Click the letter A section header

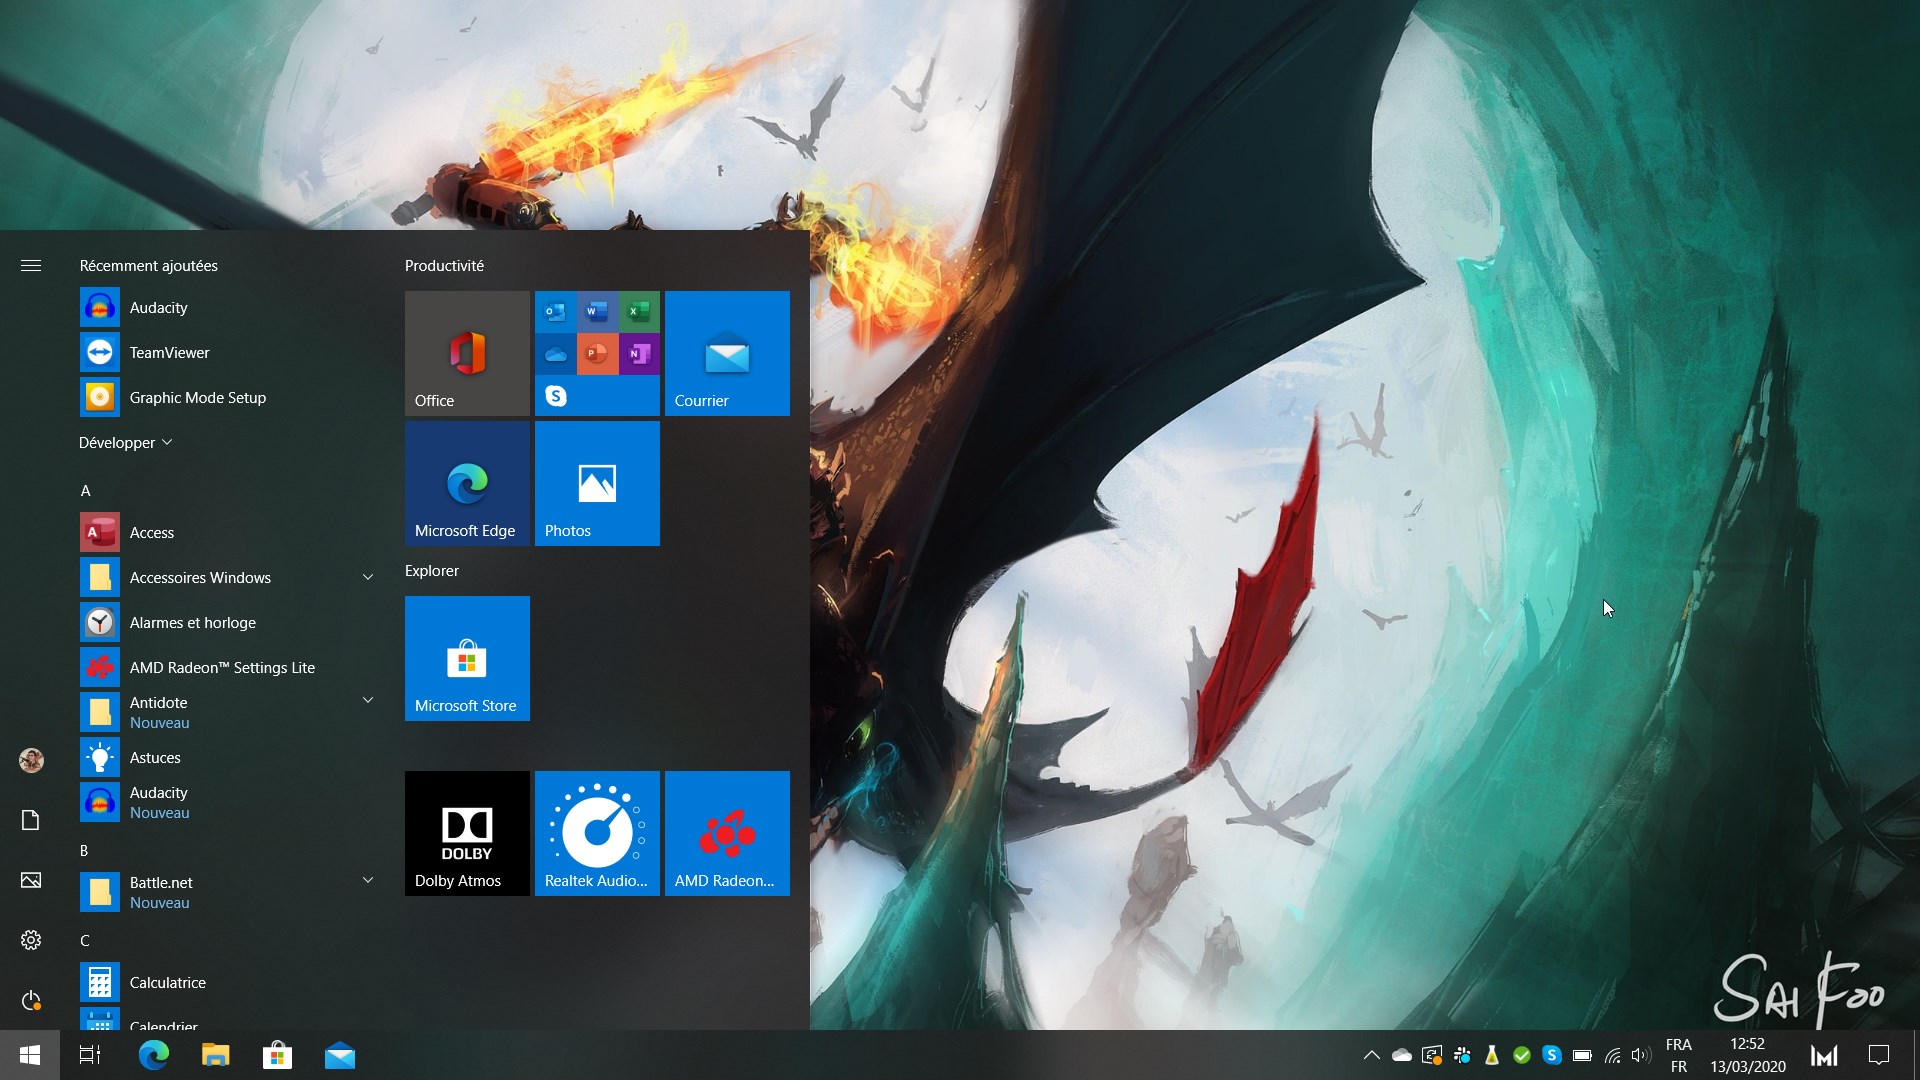click(x=85, y=490)
